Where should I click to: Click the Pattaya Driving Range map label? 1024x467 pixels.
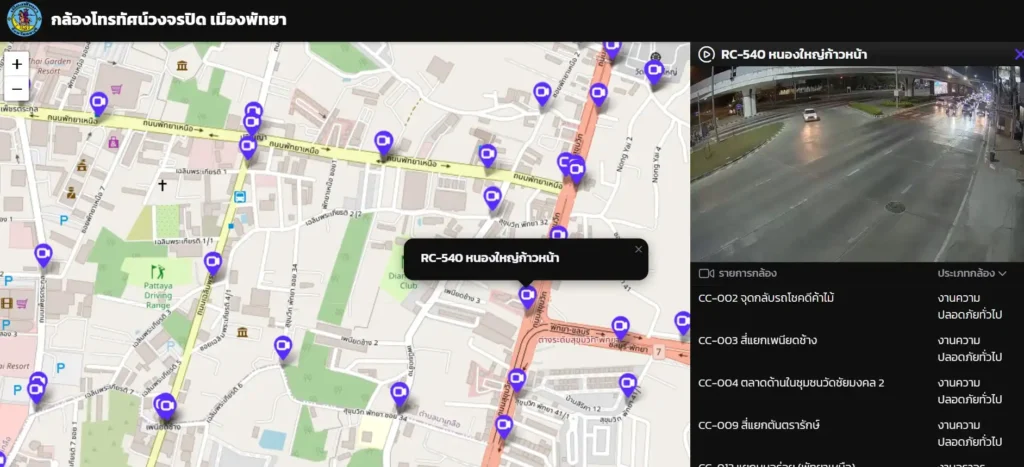pos(157,295)
